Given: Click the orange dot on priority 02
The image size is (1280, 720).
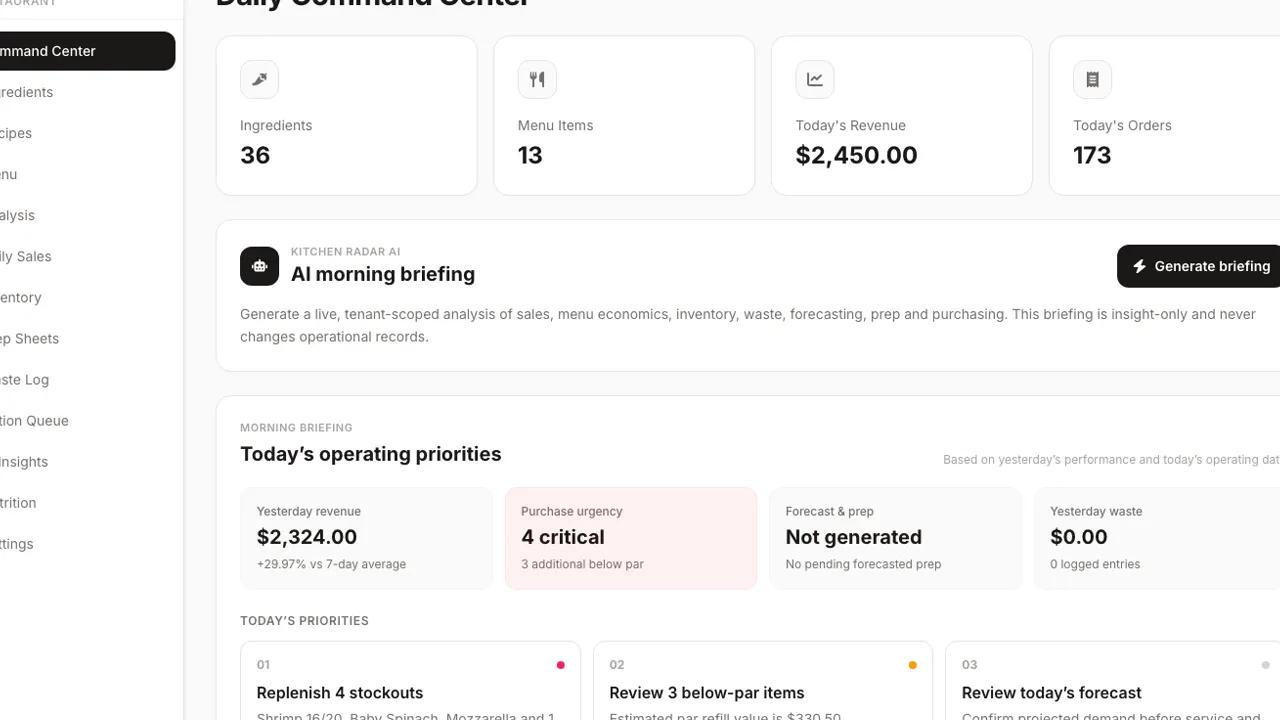Looking at the screenshot, I should (x=912, y=665).
